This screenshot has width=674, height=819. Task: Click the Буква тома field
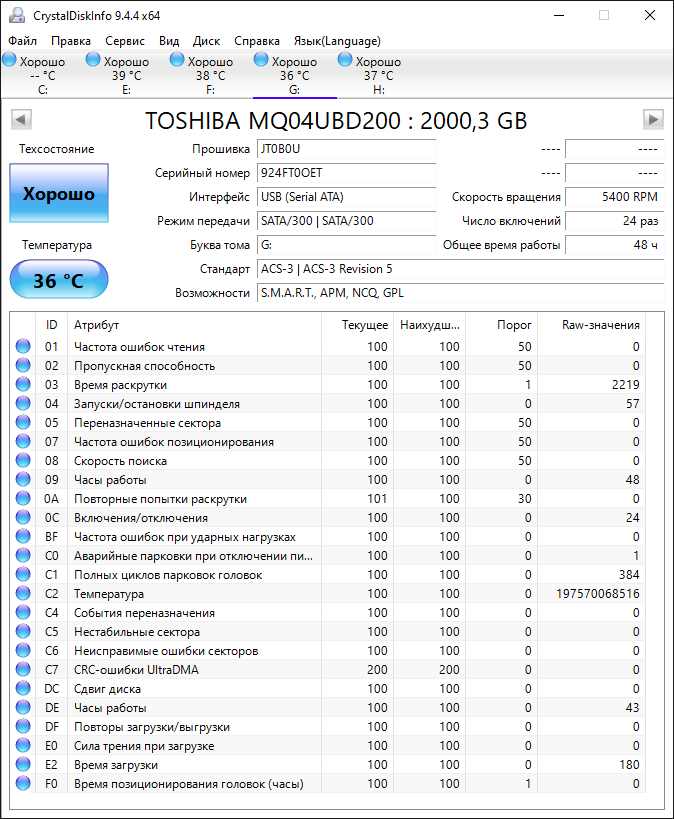click(346, 245)
